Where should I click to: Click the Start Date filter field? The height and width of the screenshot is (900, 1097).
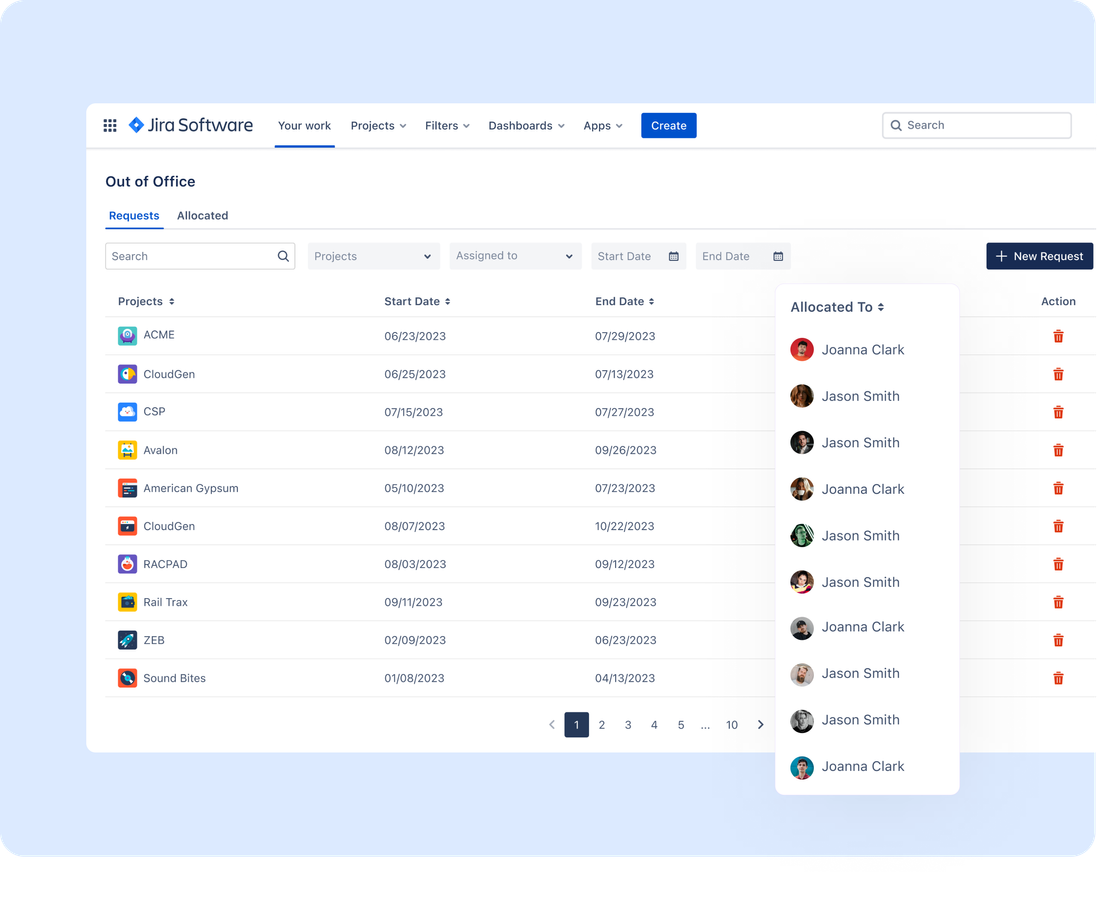tap(639, 256)
